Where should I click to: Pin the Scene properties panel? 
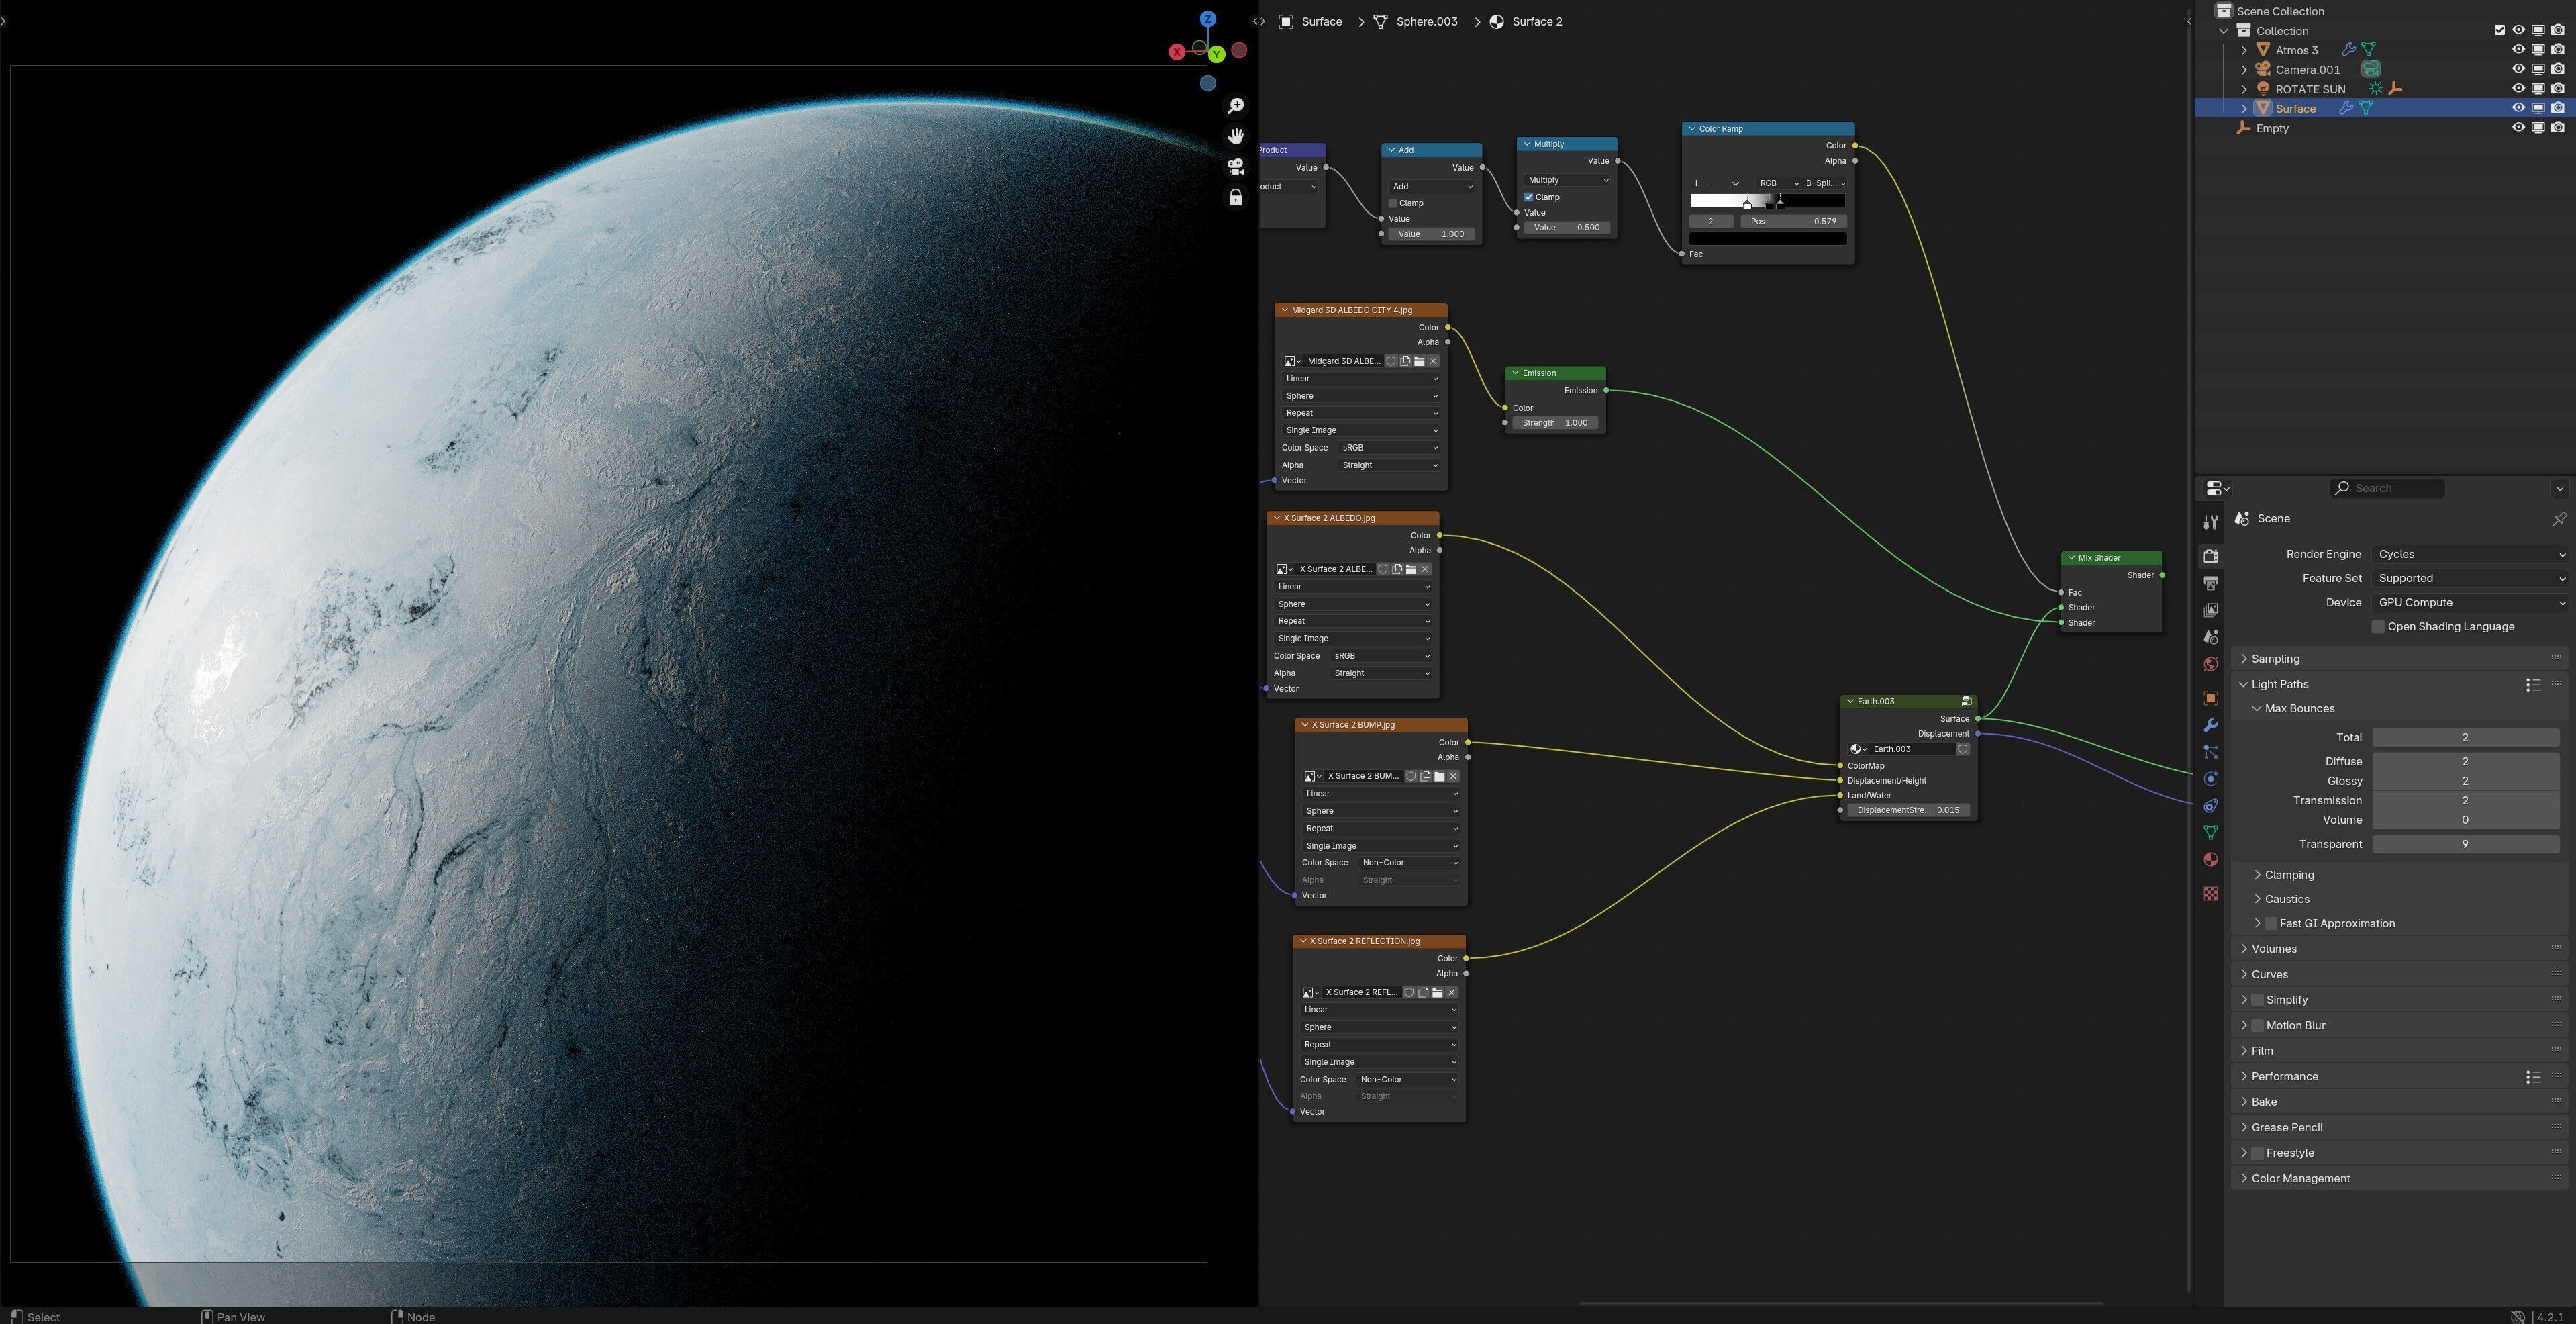(x=2560, y=518)
